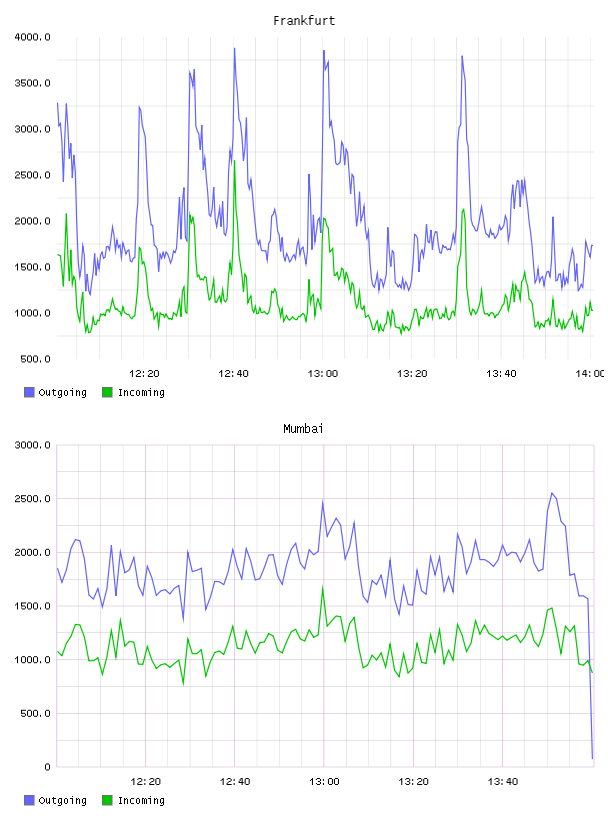Viewport: 608px width, 816px height.
Task: Click the Mumbai chart title
Action: click(x=303, y=429)
